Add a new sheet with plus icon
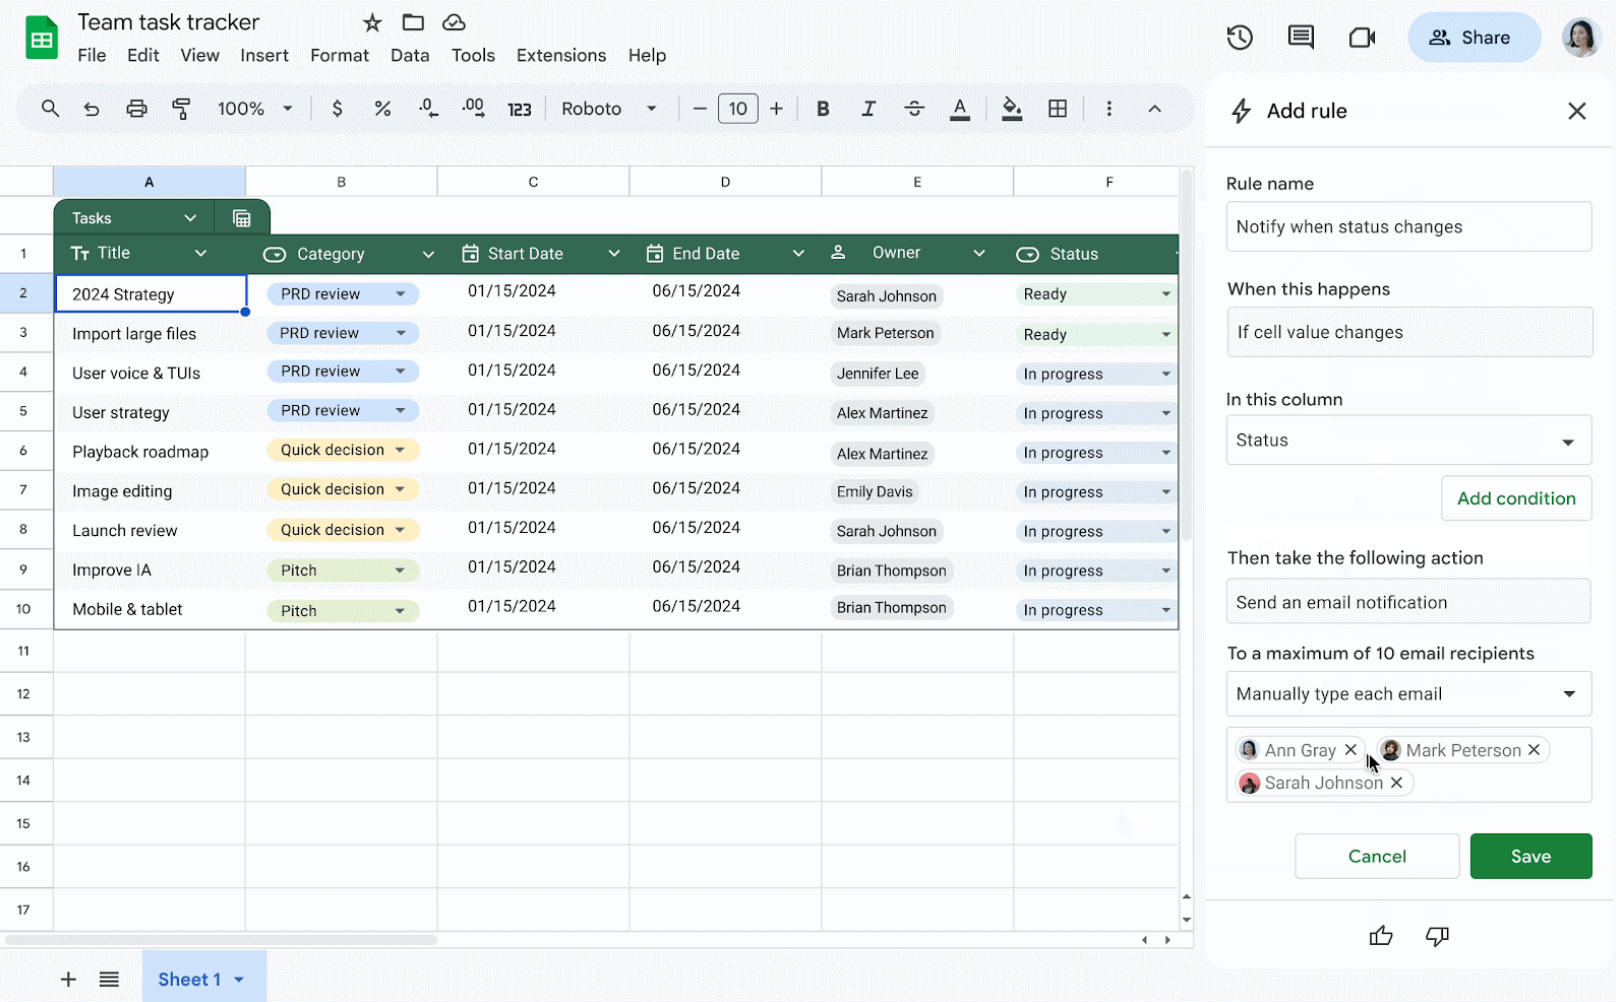The width and height of the screenshot is (1616, 1002). click(68, 979)
